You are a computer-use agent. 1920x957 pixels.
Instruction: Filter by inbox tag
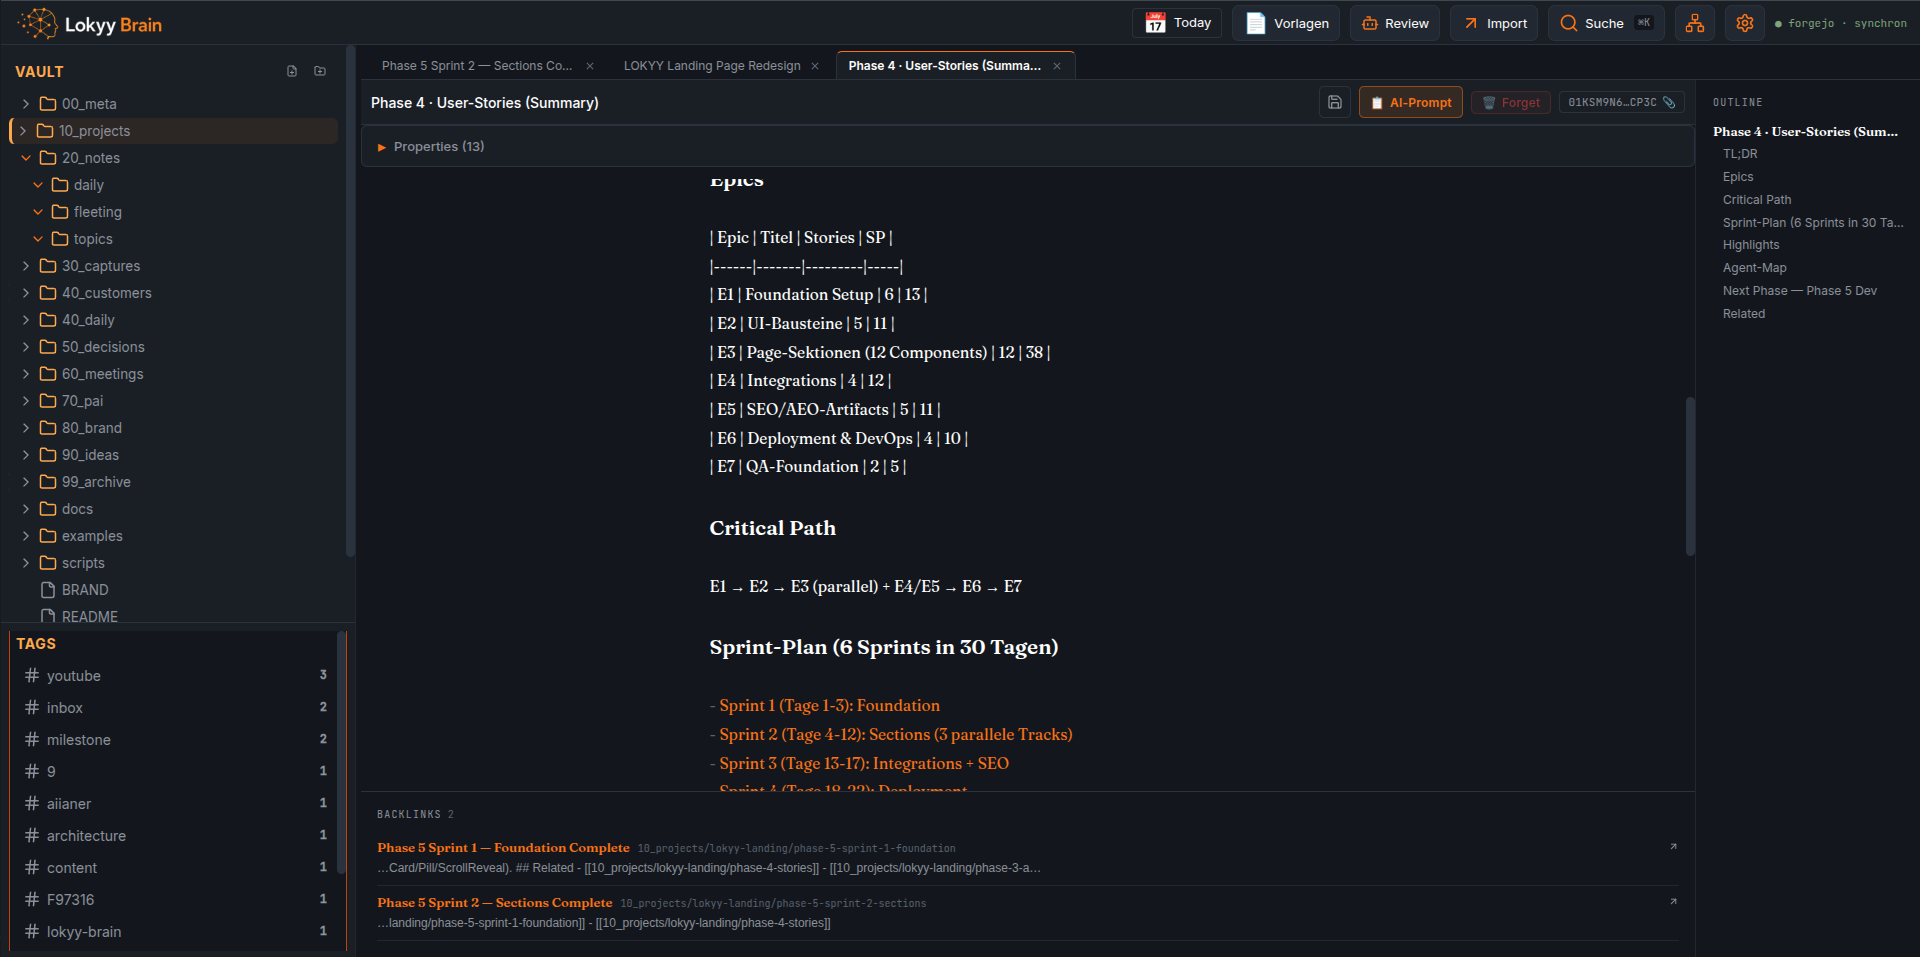point(176,708)
